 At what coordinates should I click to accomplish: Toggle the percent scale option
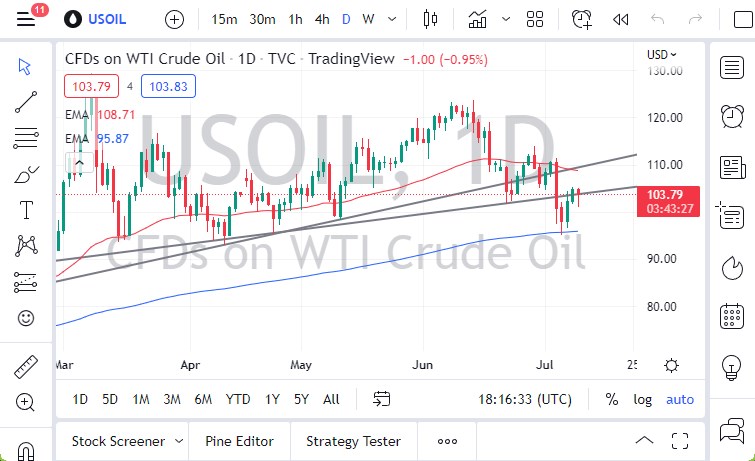611,400
